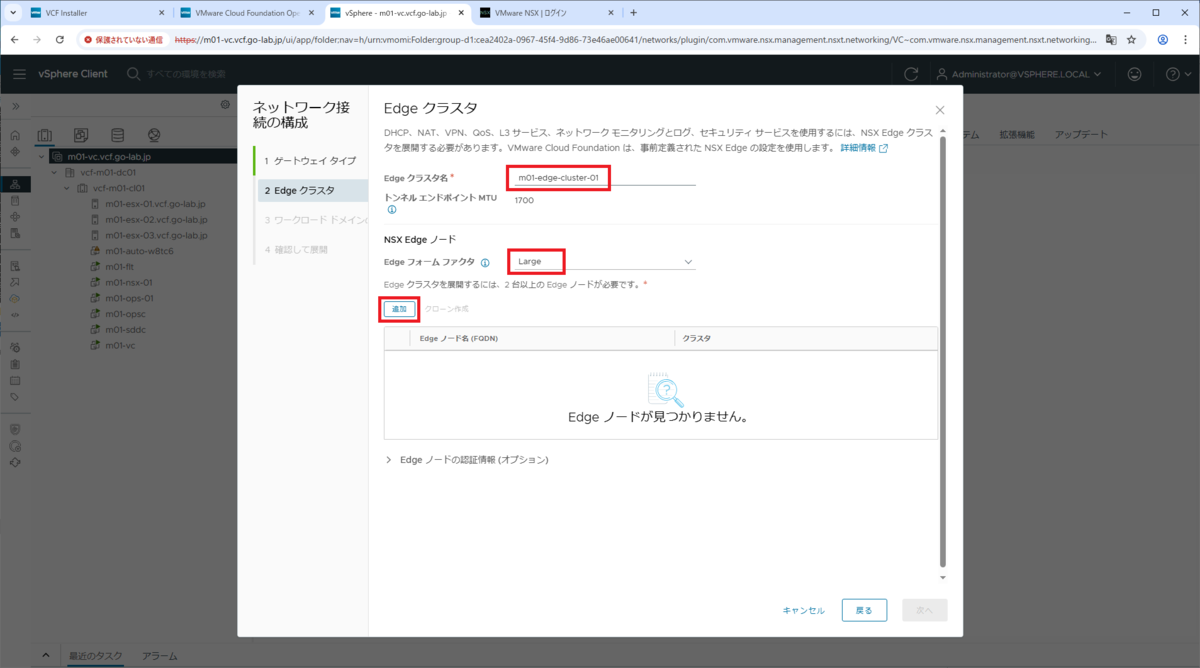This screenshot has width=1200, height=668.
Task: Select VM m01-auto-w8tc6
Action: point(138,251)
